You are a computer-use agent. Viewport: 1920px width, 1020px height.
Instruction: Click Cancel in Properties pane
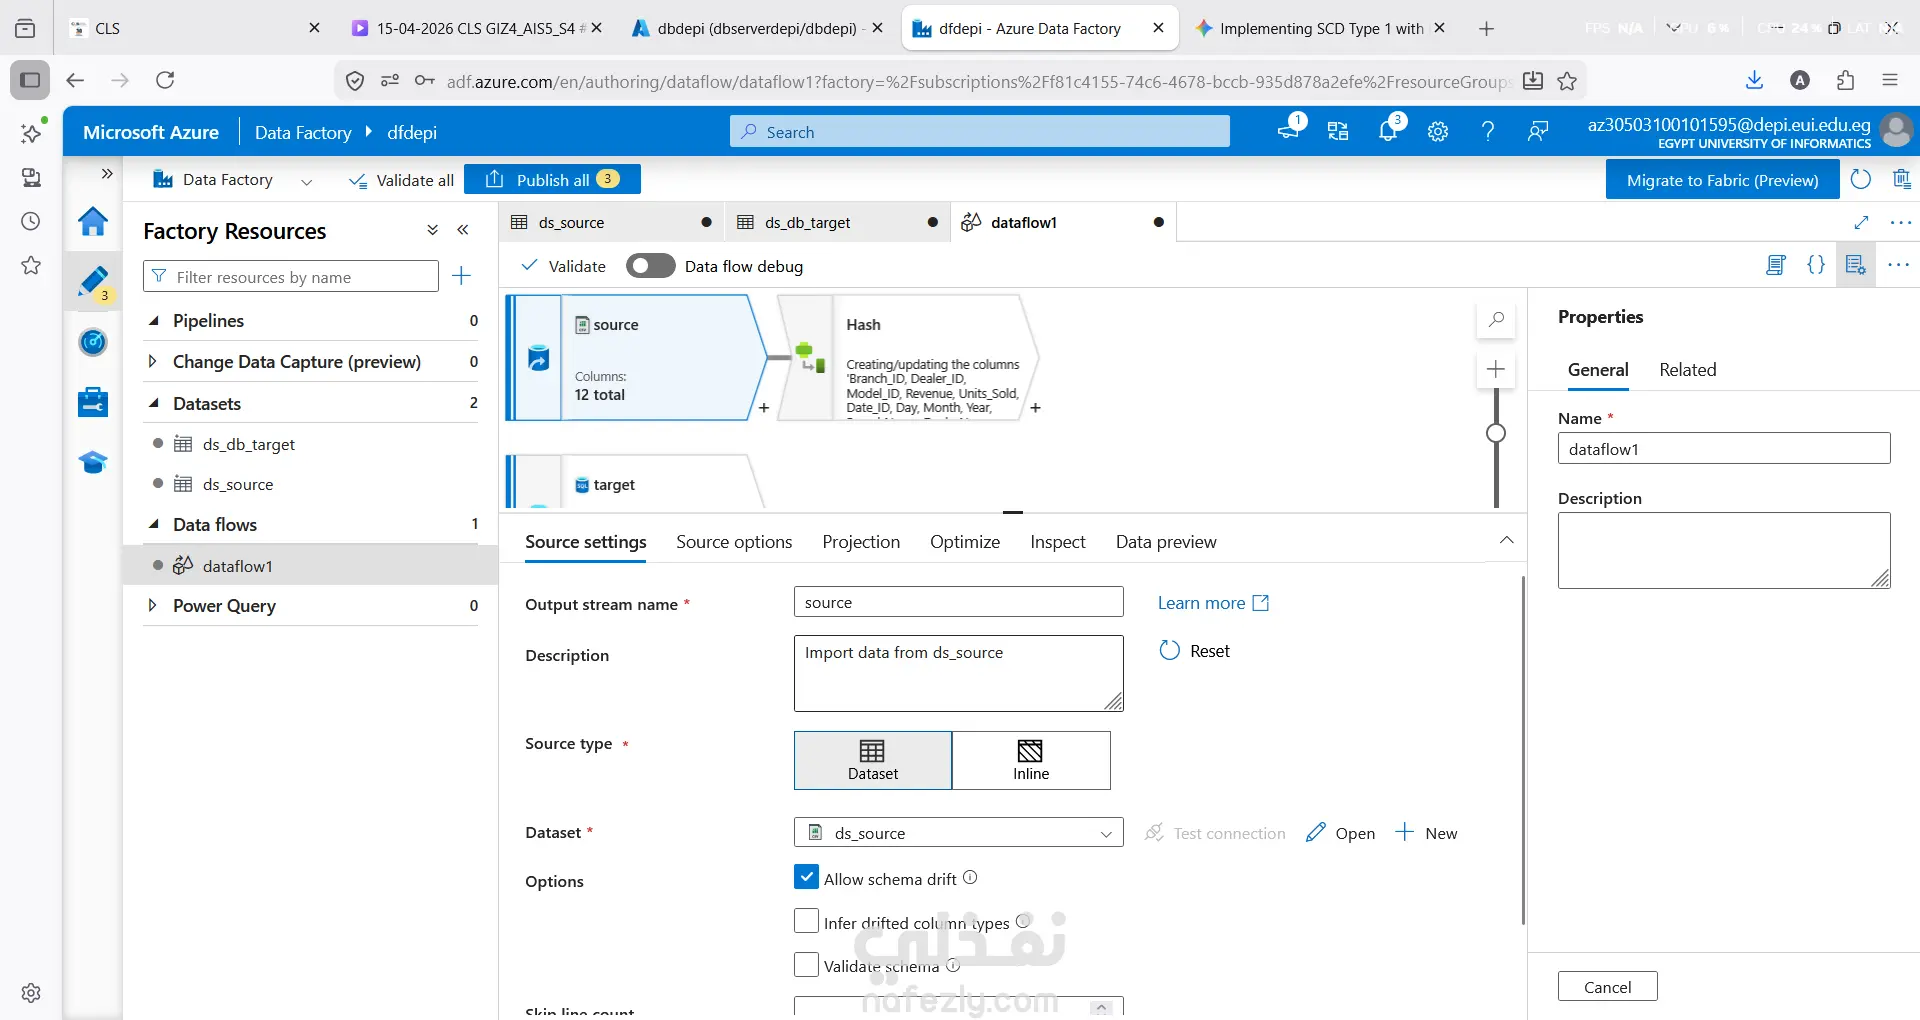pyautogui.click(x=1607, y=987)
